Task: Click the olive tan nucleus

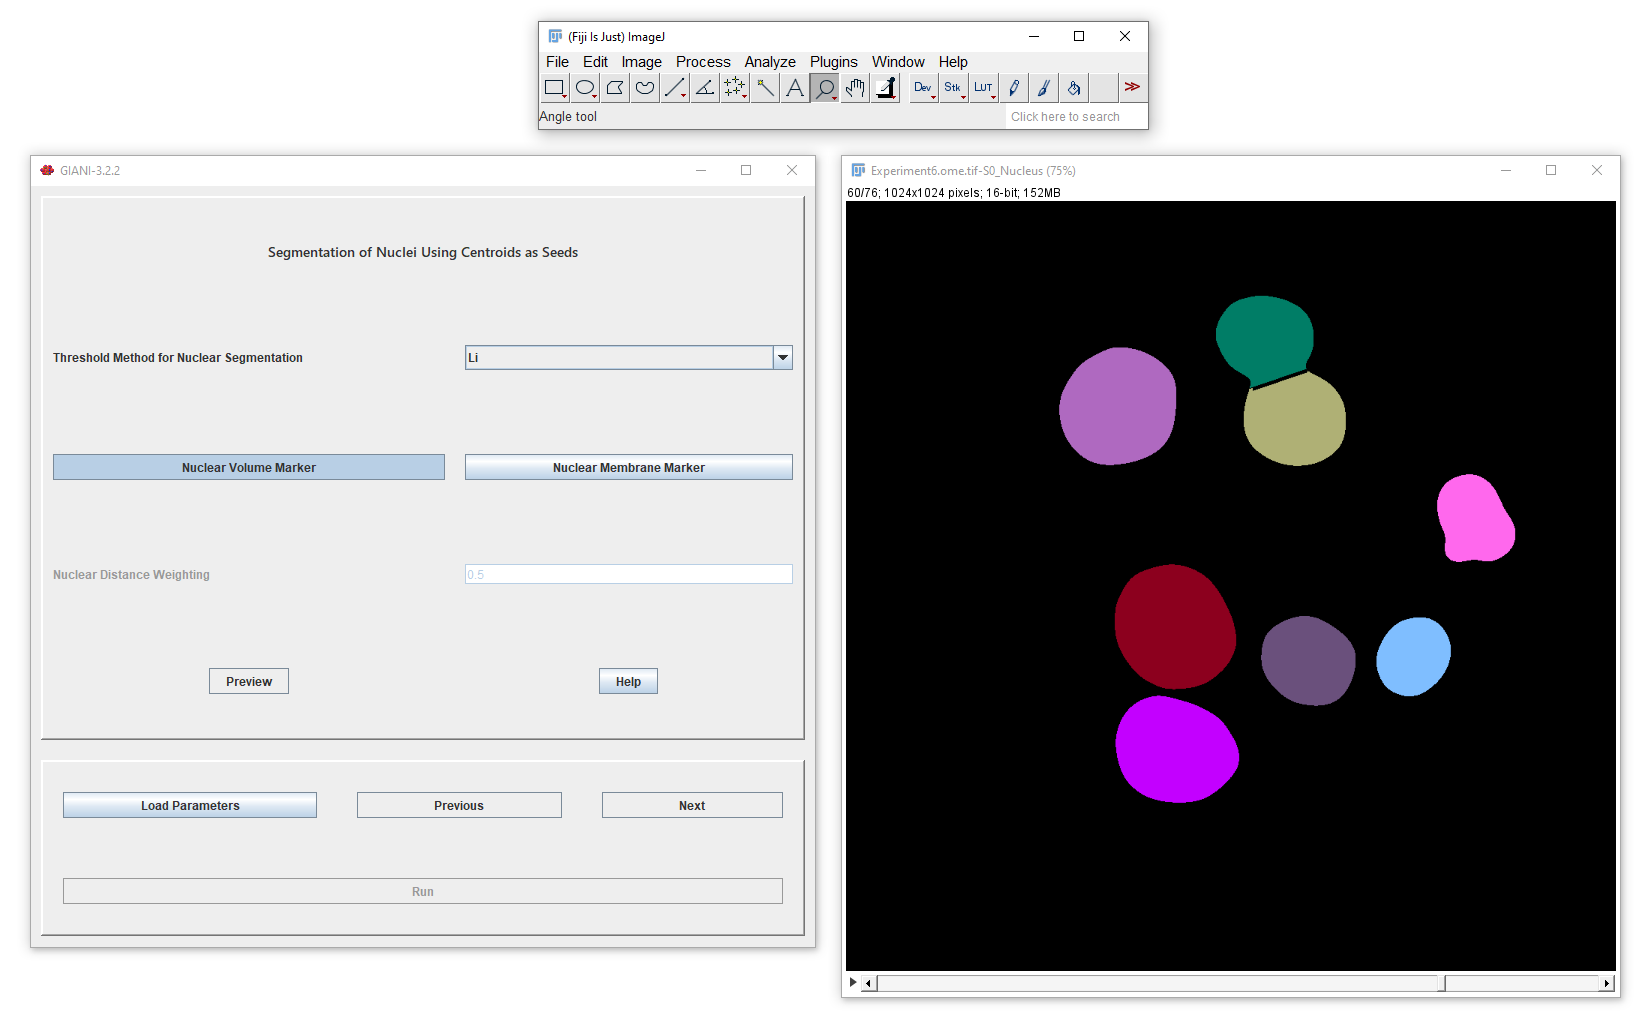Action: pyautogui.click(x=1295, y=420)
